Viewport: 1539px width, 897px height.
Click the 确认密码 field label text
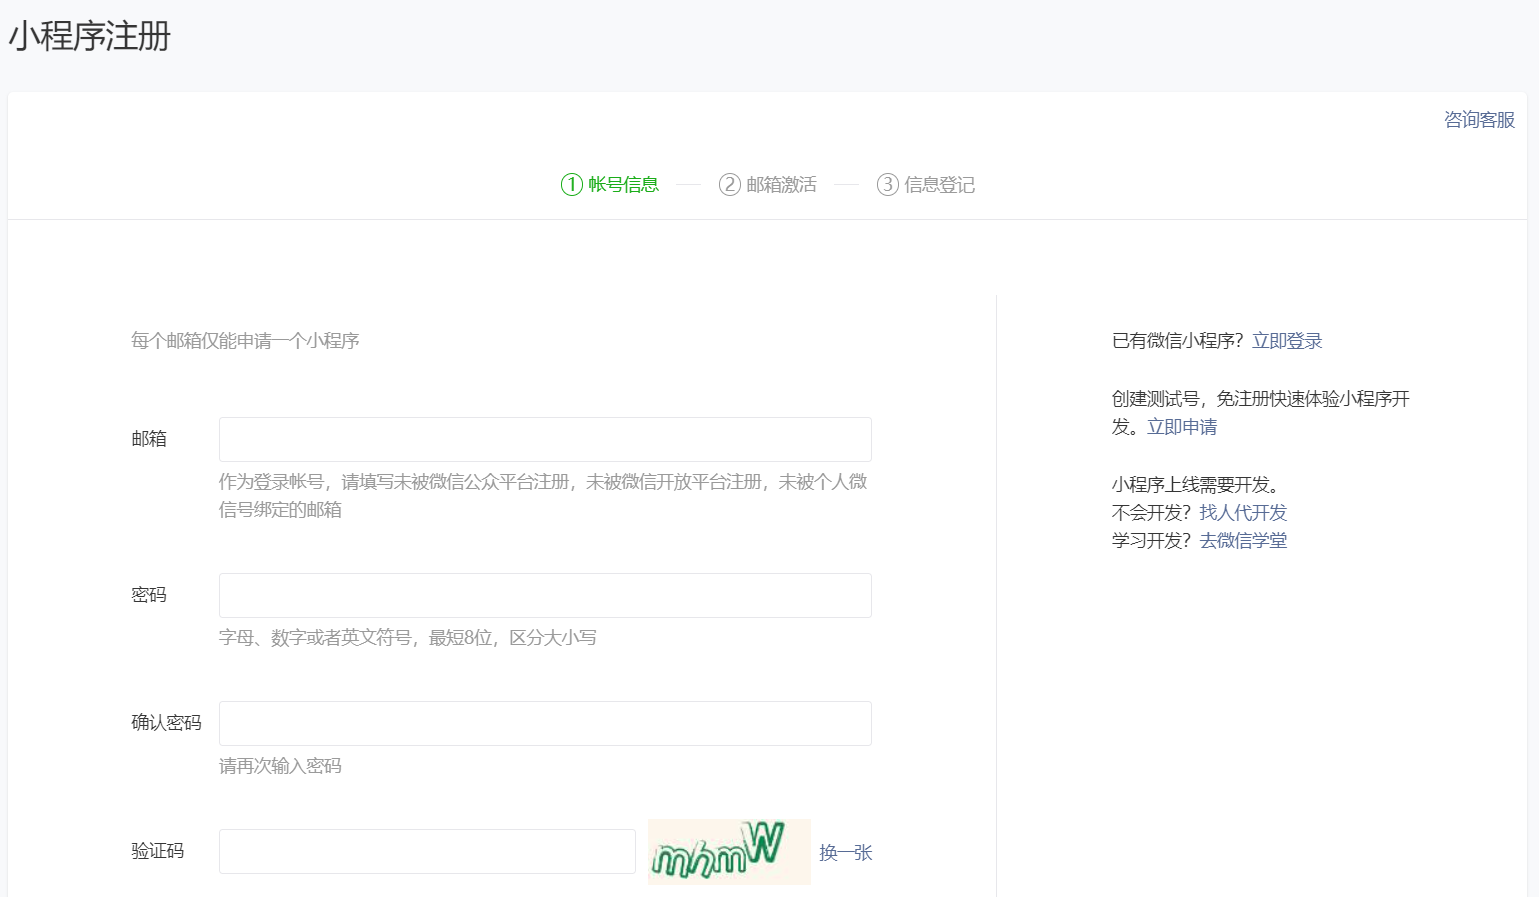tap(166, 723)
